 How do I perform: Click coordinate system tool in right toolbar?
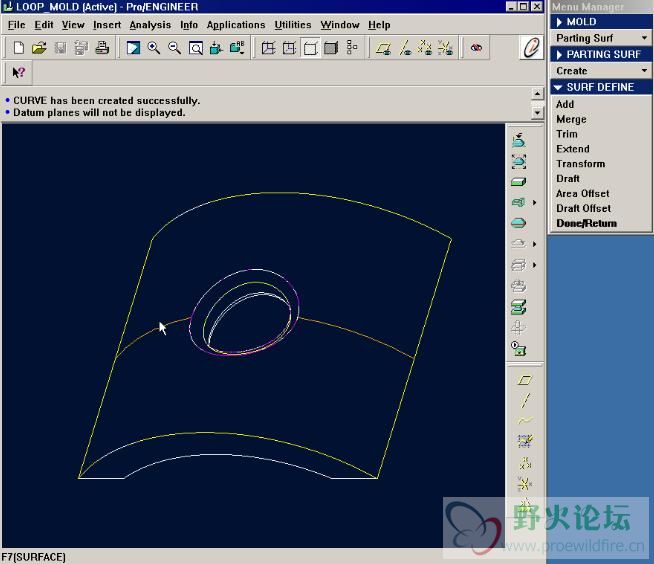[525, 483]
